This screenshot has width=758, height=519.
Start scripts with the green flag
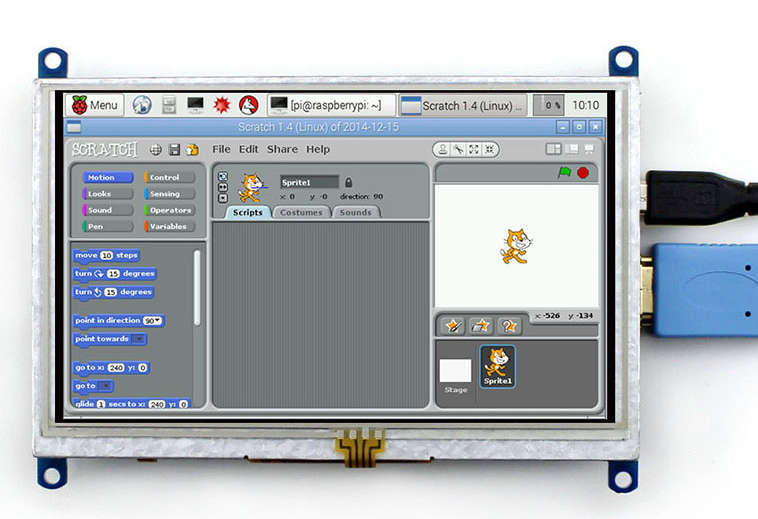point(564,172)
